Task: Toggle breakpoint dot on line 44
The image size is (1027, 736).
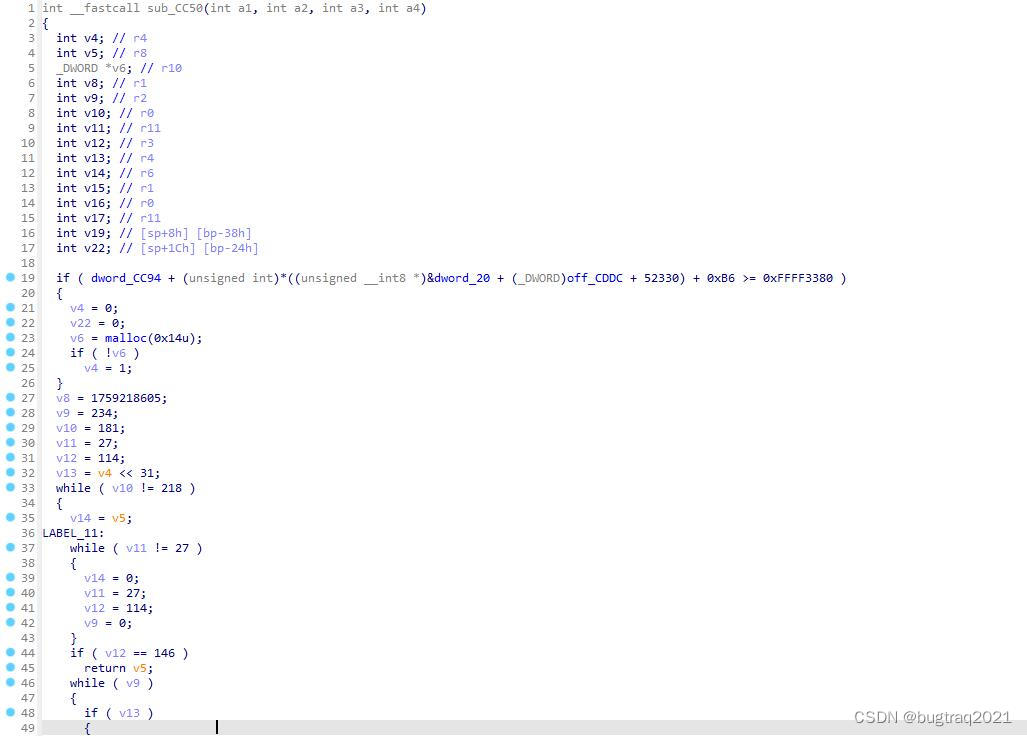Action: (x=10, y=653)
